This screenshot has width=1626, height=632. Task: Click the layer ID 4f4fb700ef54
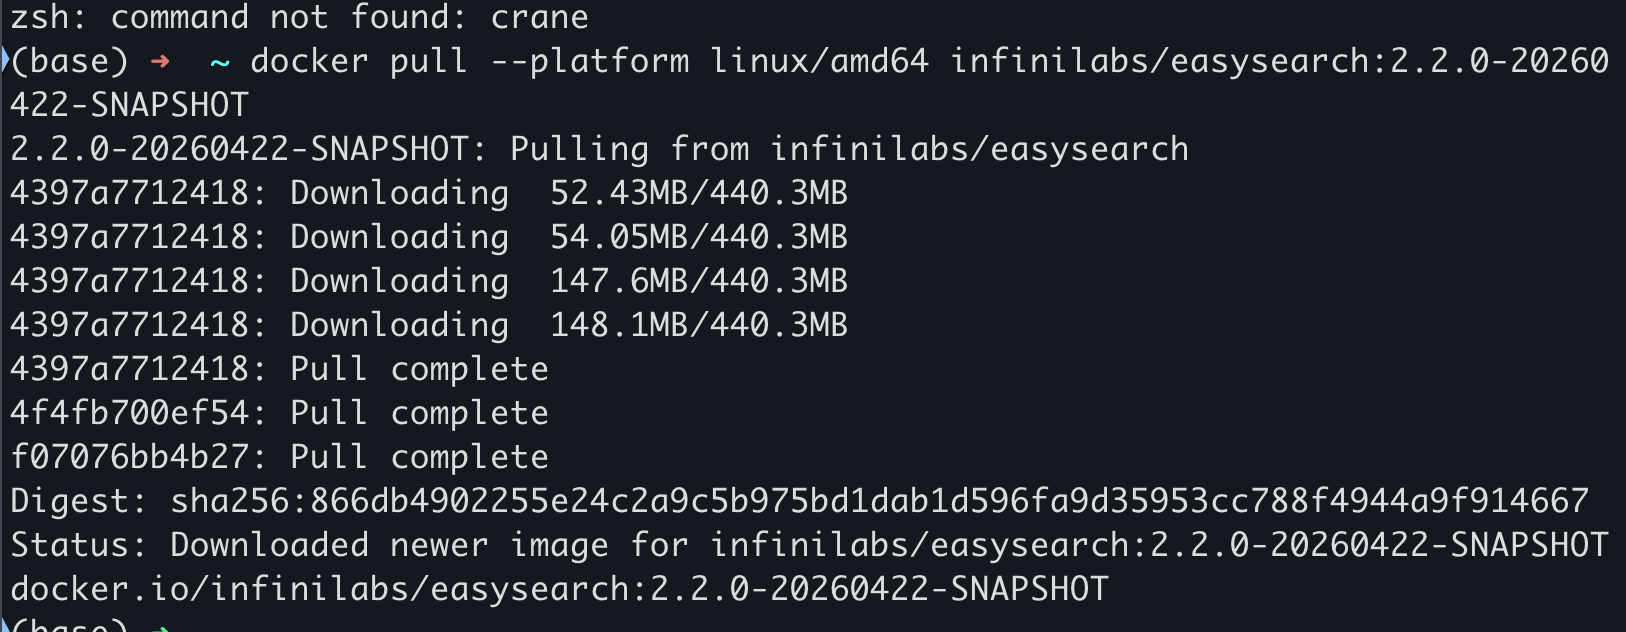[x=129, y=414]
